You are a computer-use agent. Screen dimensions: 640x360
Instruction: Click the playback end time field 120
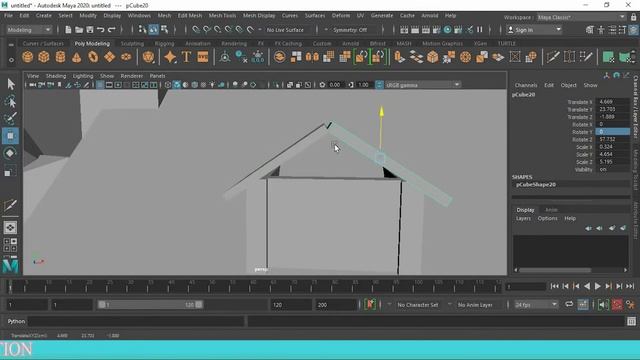(291, 305)
